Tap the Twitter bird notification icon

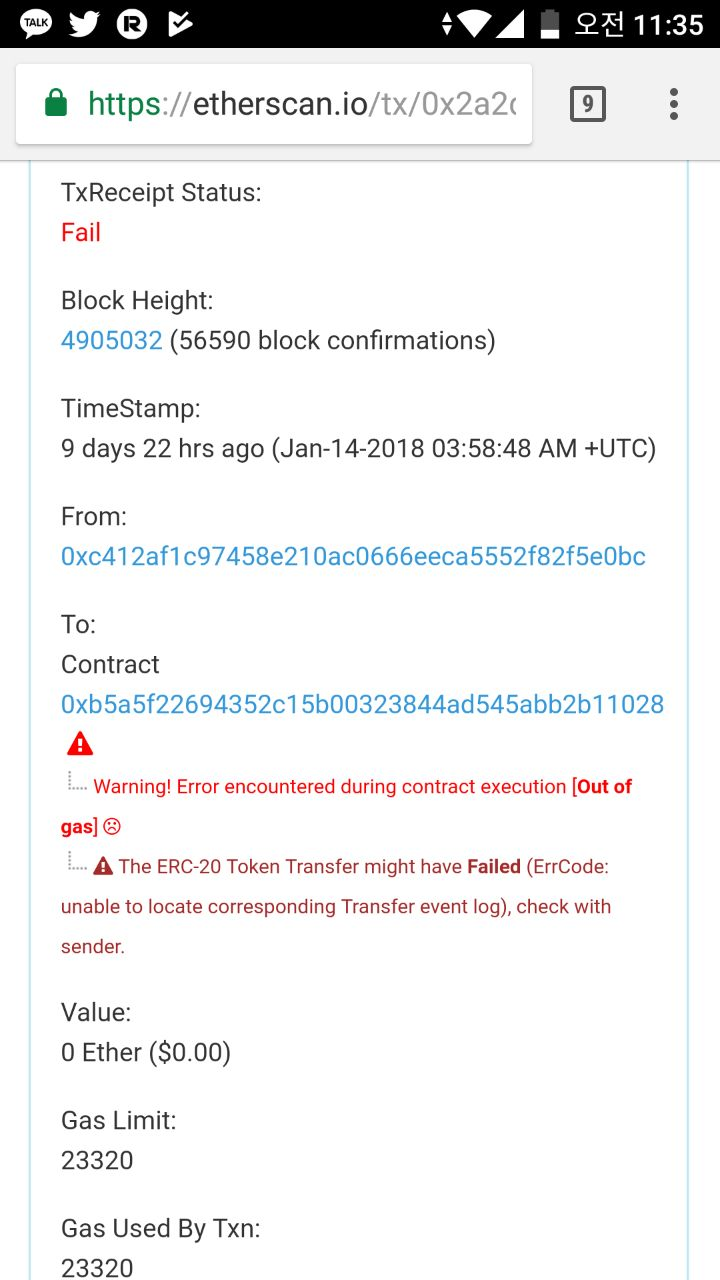(x=84, y=23)
